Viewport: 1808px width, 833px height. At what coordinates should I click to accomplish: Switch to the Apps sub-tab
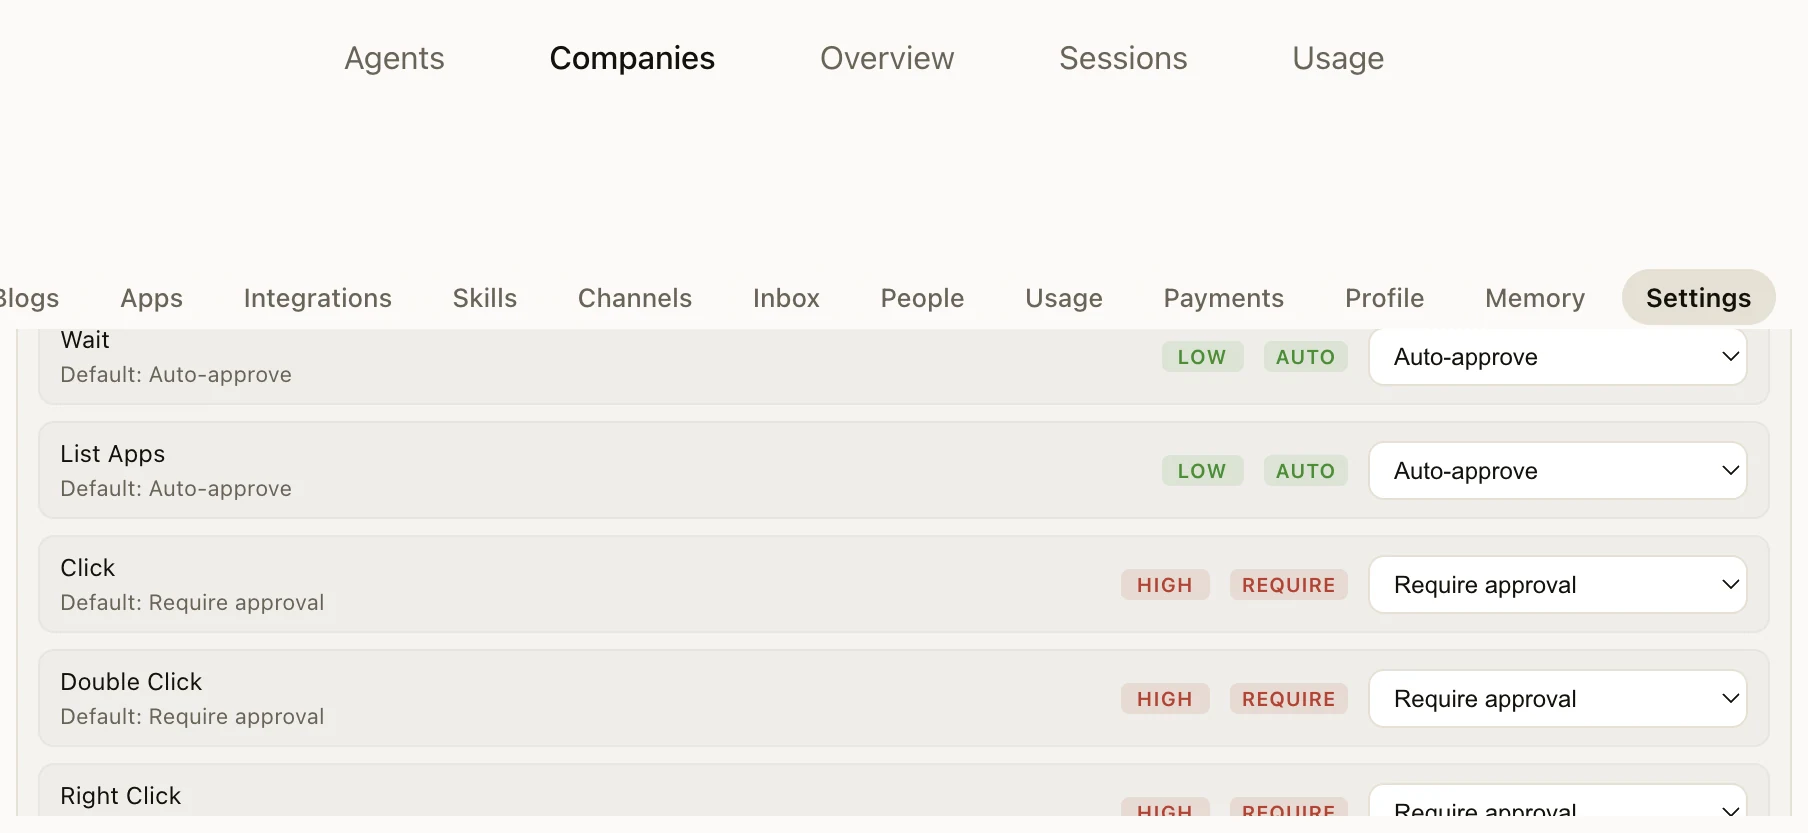click(x=151, y=298)
